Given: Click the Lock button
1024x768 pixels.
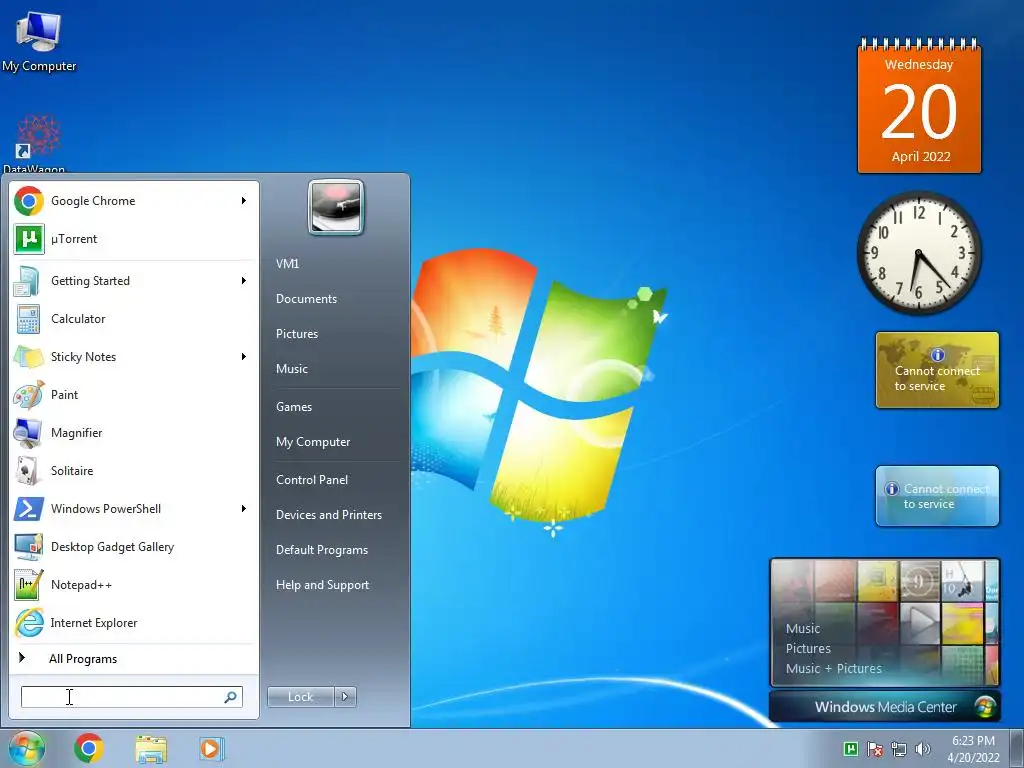Looking at the screenshot, I should tap(300, 697).
